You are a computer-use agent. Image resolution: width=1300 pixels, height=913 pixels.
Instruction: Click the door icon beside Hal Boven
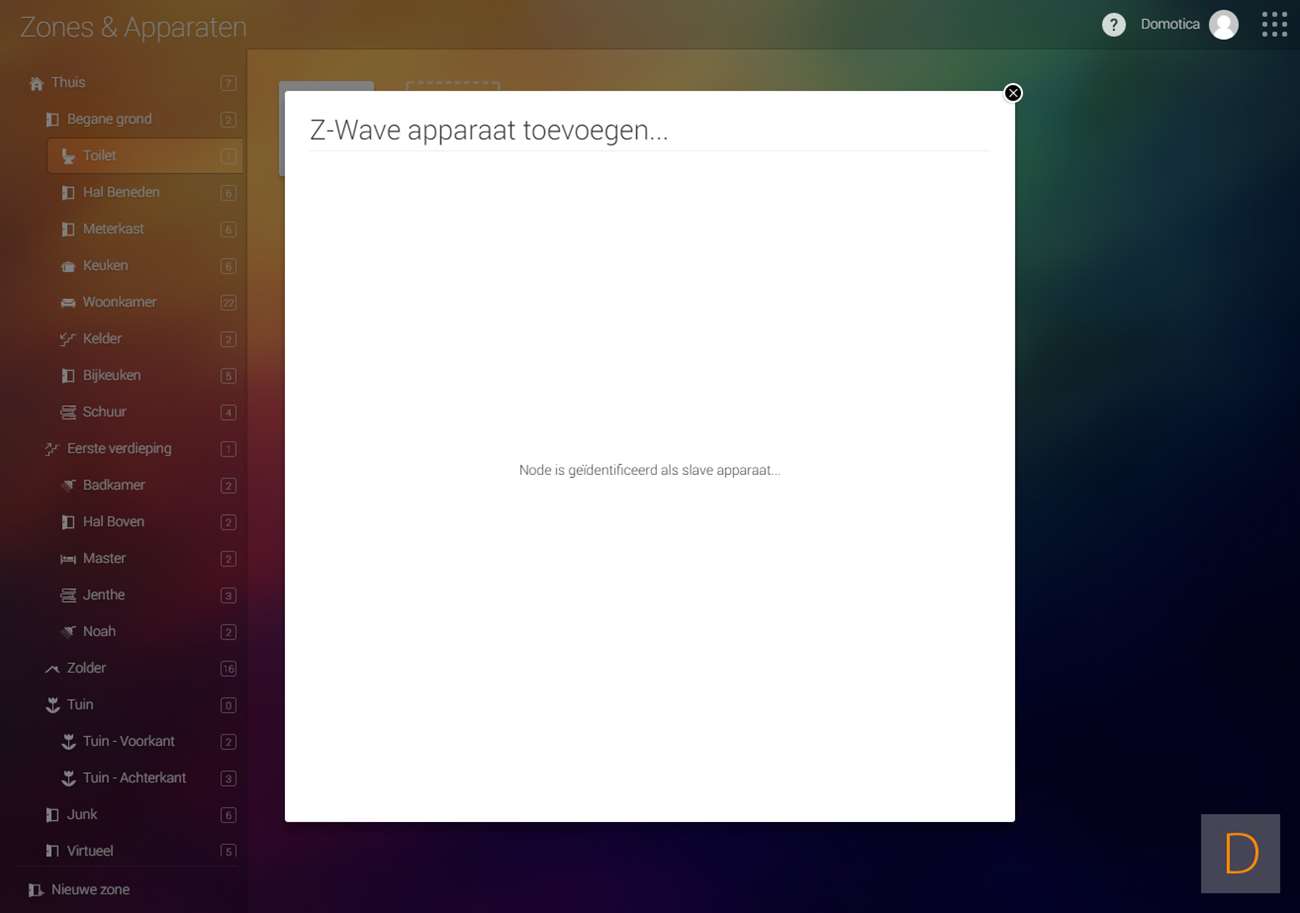[68, 522]
